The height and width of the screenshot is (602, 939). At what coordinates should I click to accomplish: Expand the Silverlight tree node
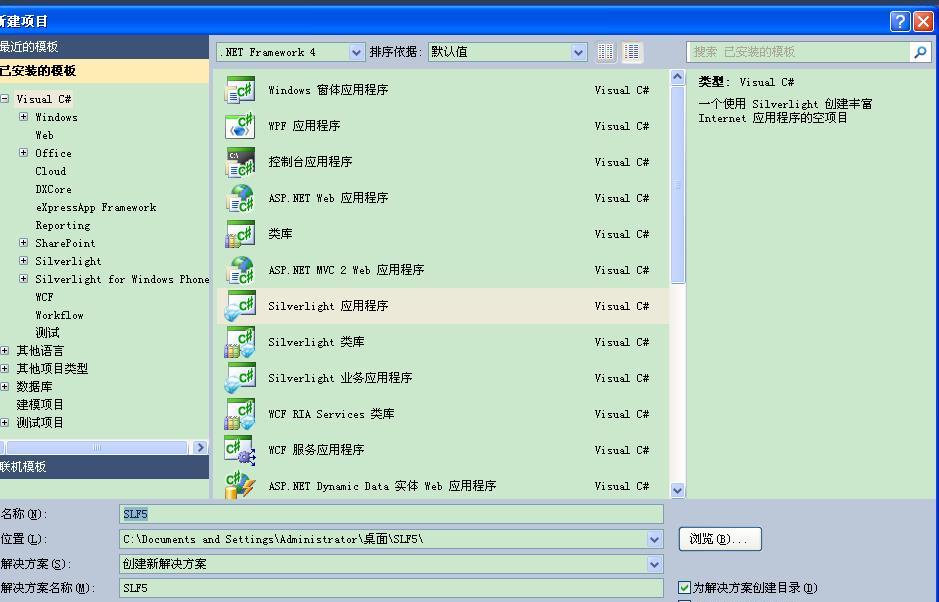(x=23, y=261)
